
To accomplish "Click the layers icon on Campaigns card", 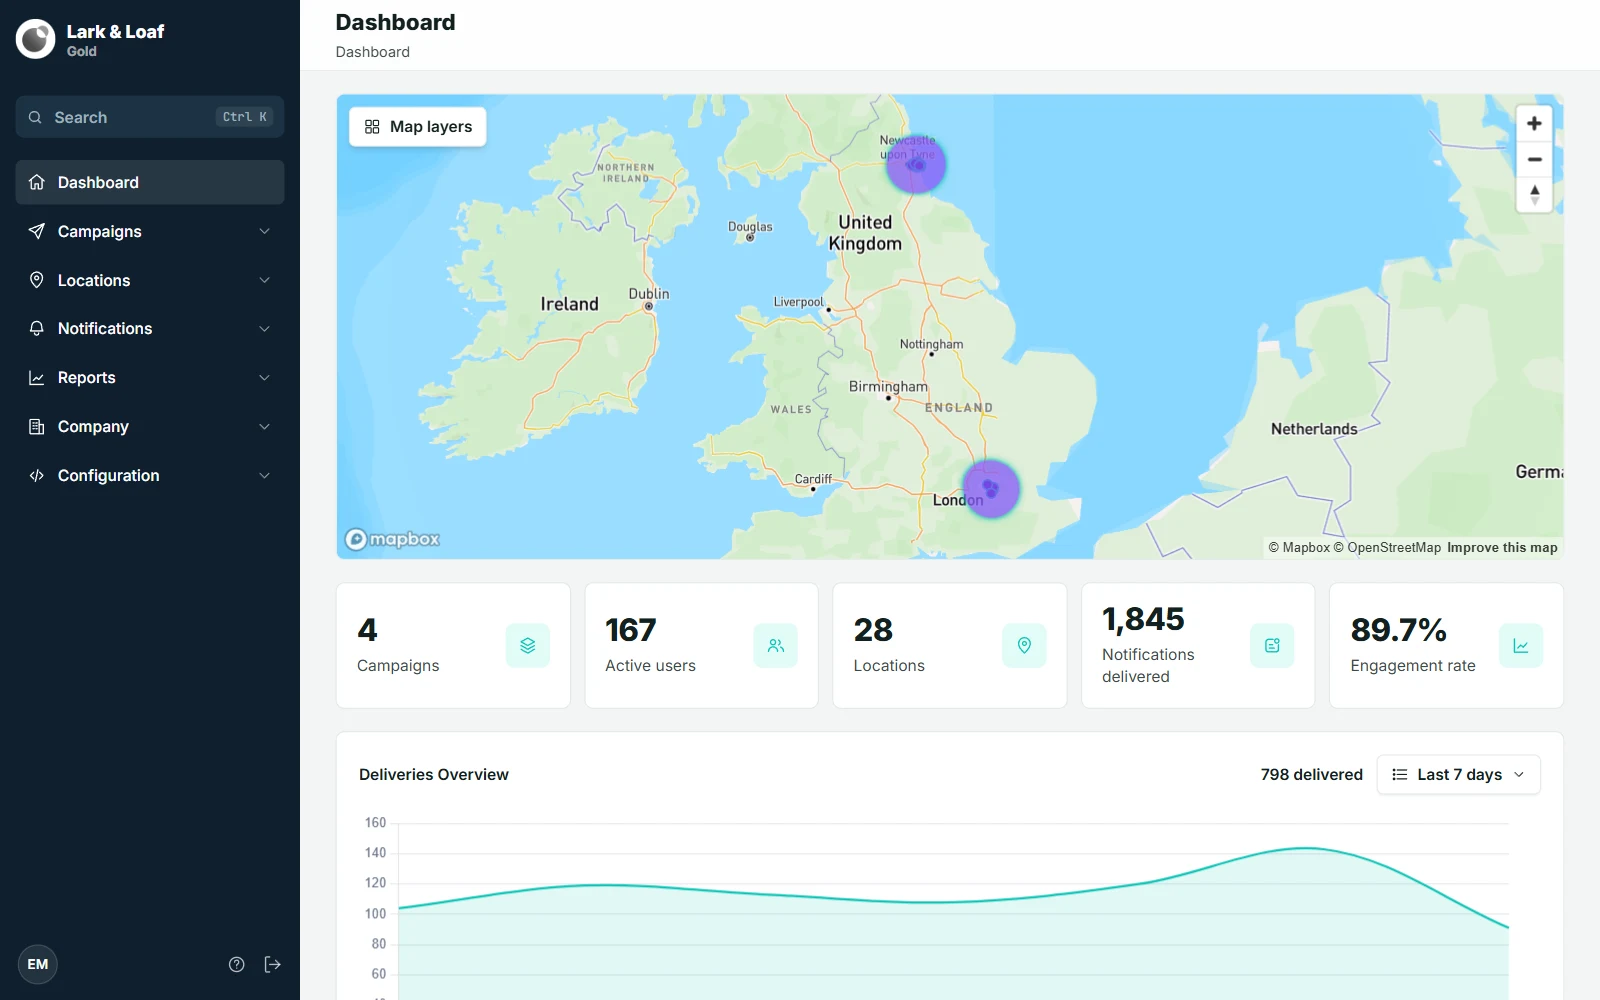I will tap(528, 646).
